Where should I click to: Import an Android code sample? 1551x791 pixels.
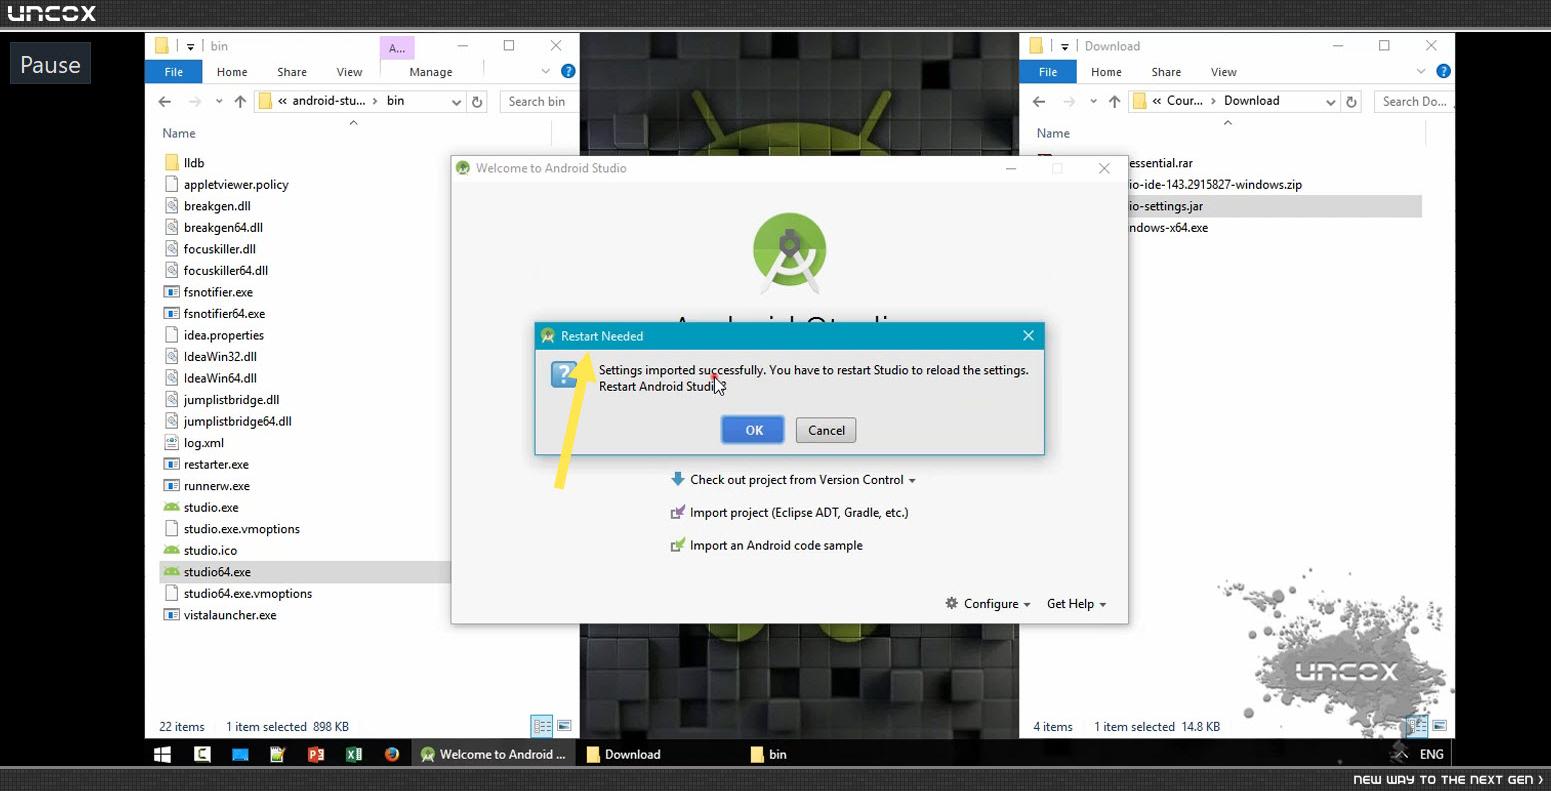coord(766,545)
